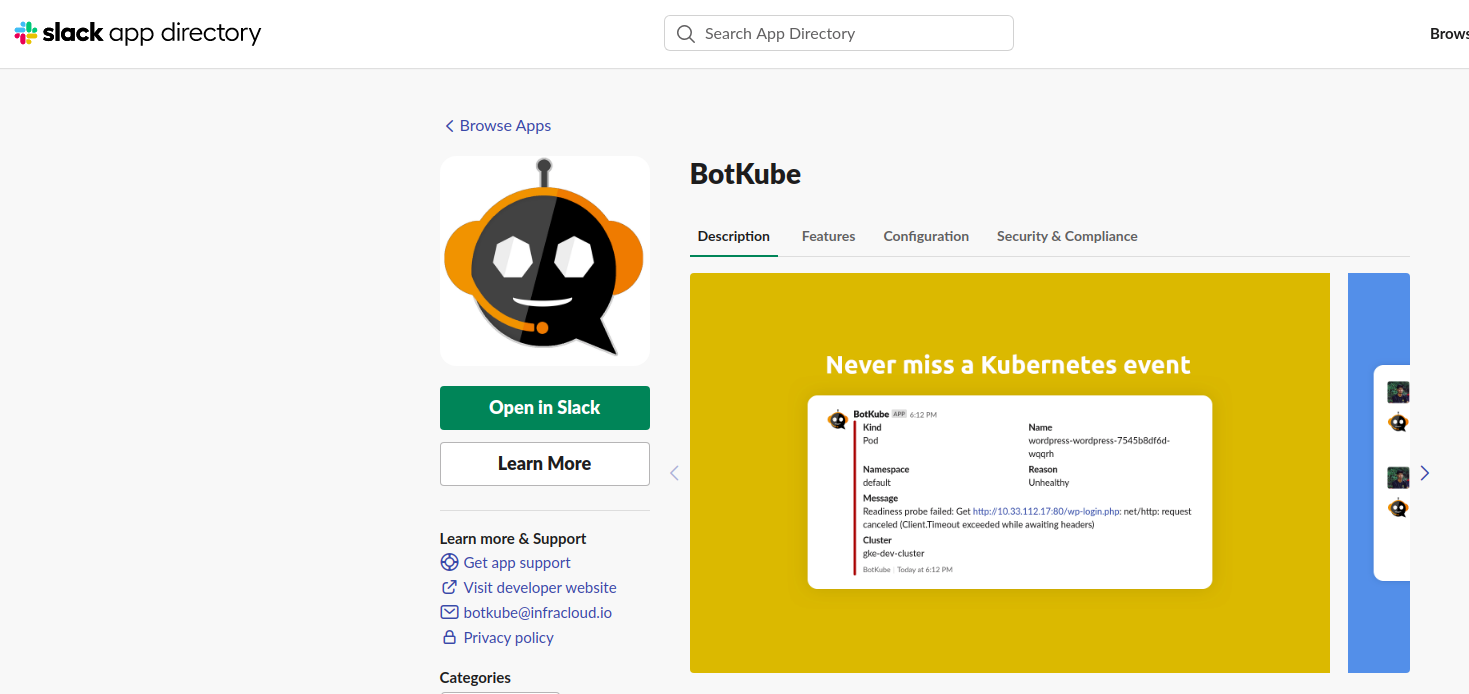Click the search magnifier icon
Screen dimensions: 1469x694
pos(685,34)
